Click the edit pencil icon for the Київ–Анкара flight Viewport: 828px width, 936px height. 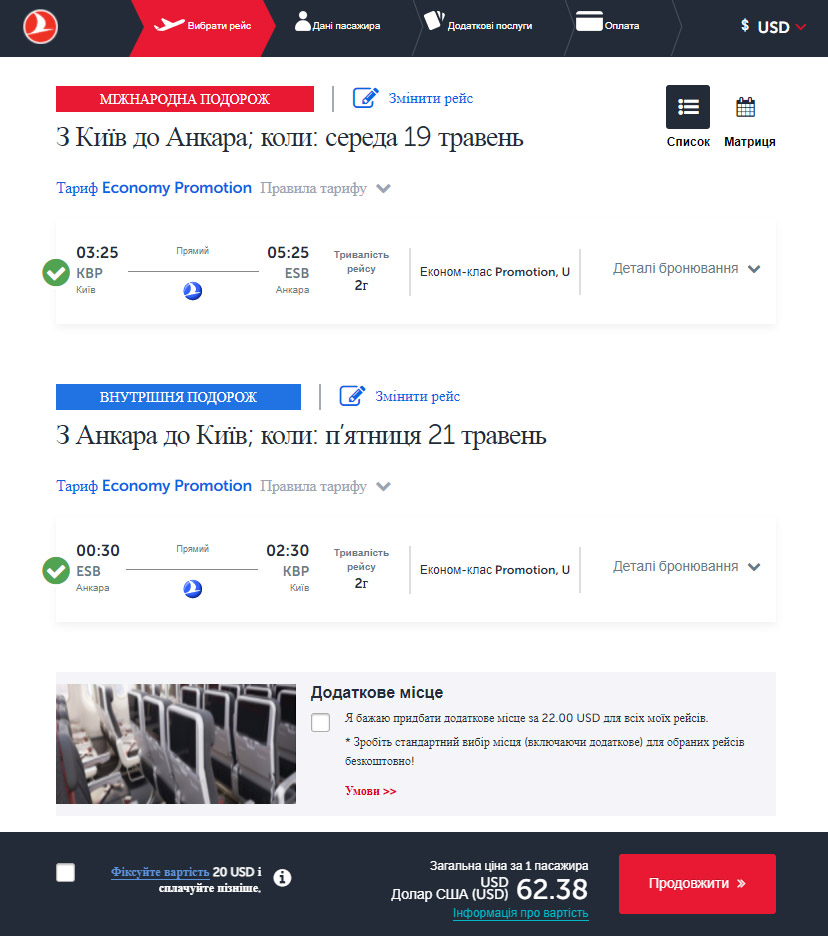point(365,97)
